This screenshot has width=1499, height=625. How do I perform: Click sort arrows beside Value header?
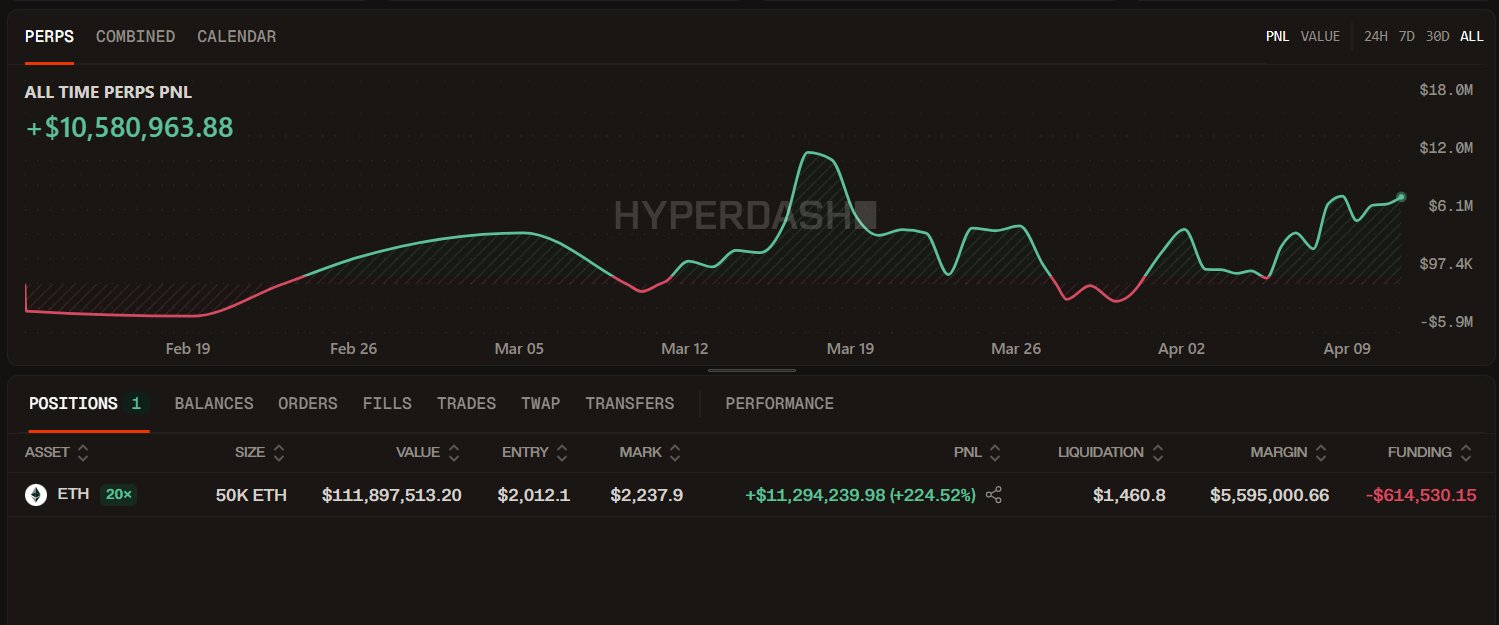coord(454,453)
